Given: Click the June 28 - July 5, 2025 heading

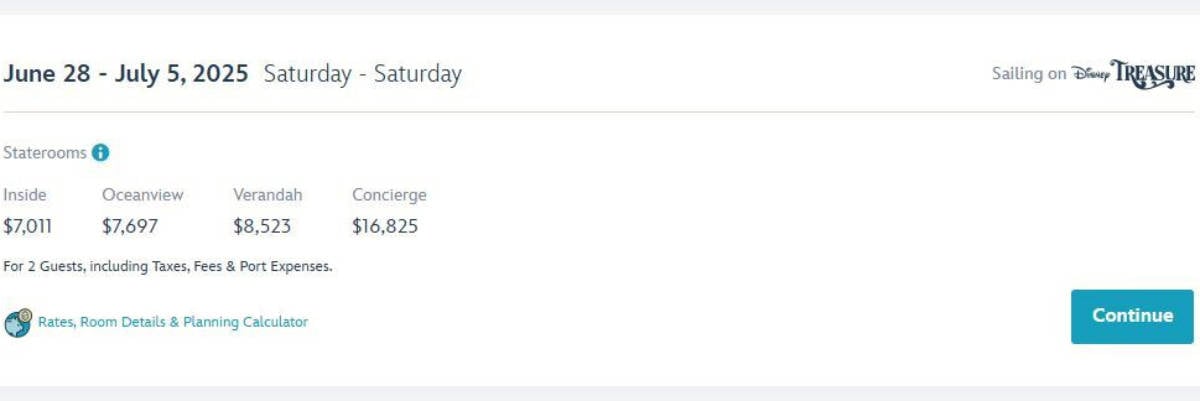Looking at the screenshot, I should tap(126, 74).
